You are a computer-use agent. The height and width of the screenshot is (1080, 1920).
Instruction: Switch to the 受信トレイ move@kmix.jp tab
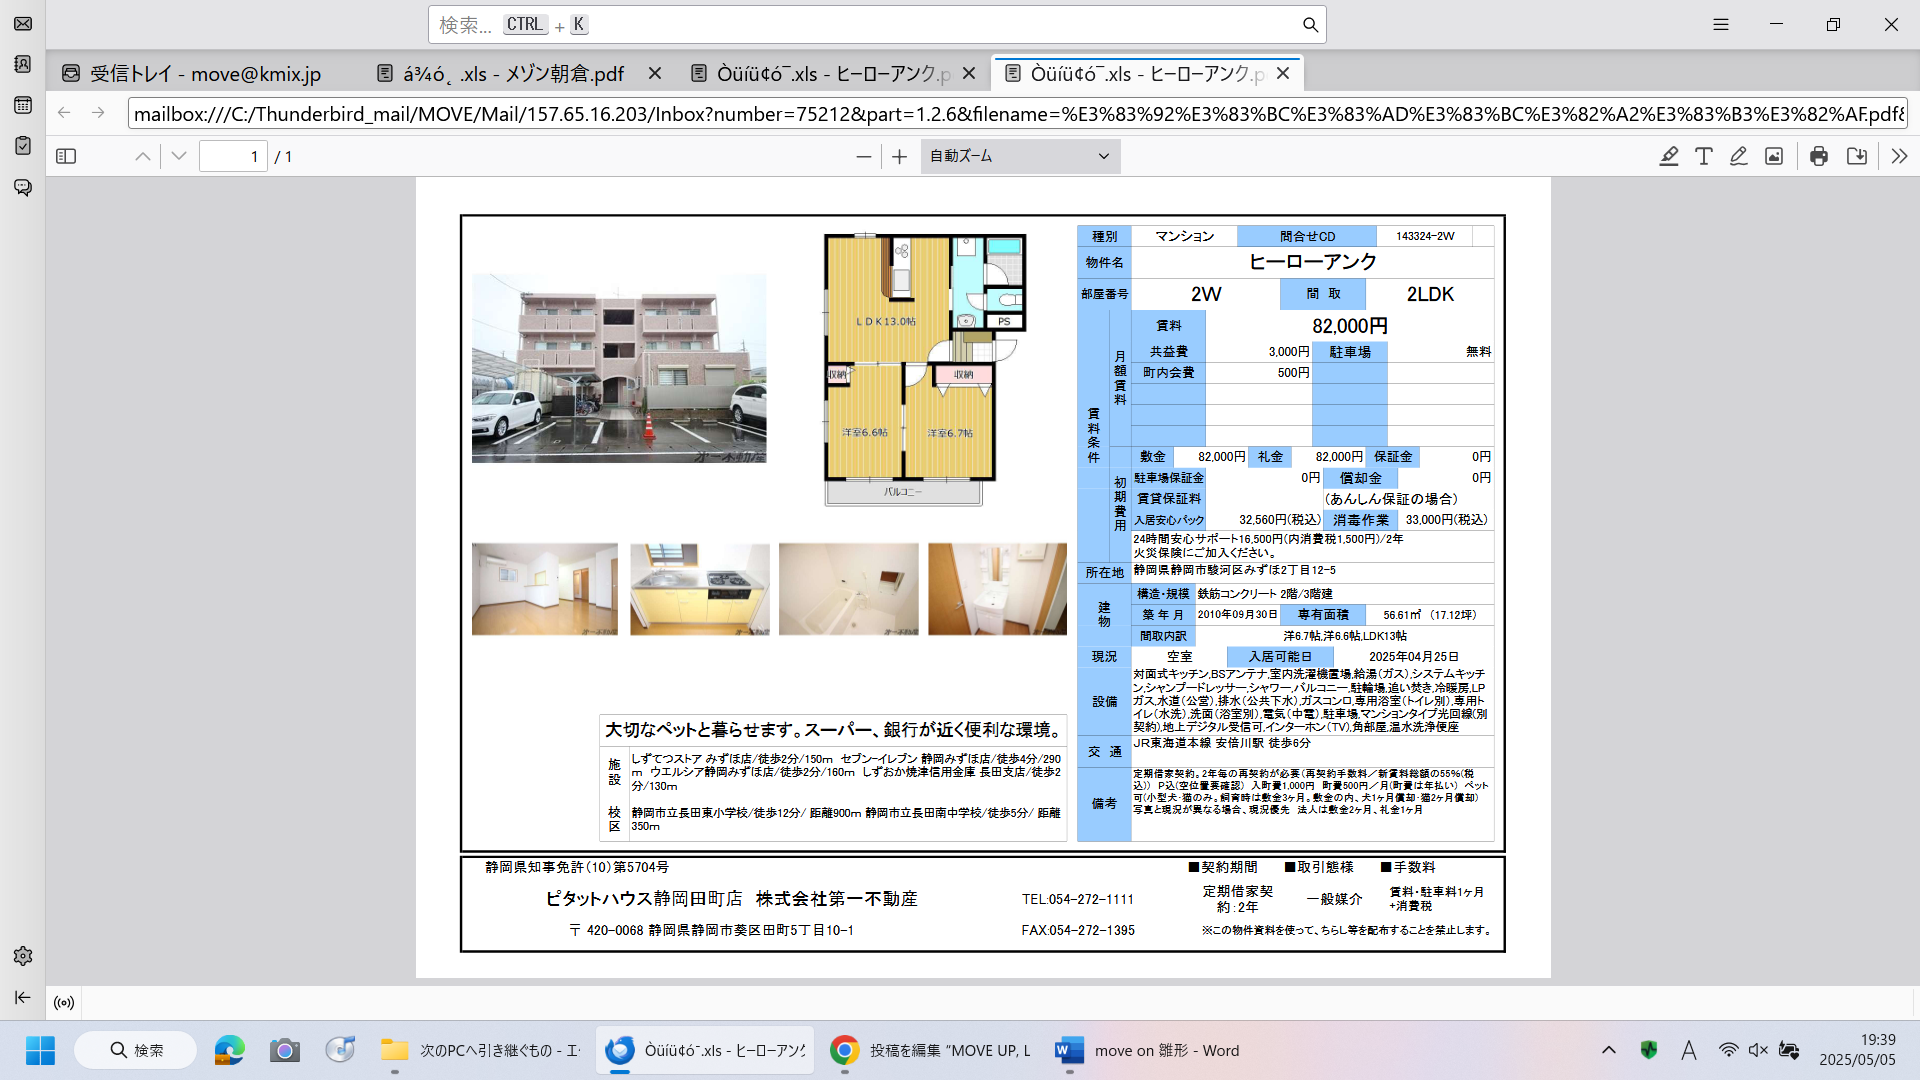coord(205,74)
